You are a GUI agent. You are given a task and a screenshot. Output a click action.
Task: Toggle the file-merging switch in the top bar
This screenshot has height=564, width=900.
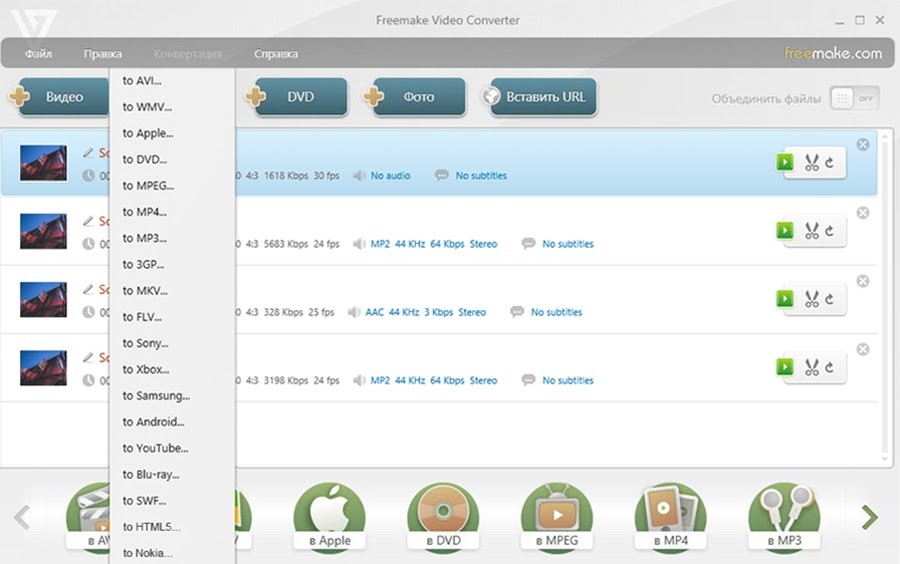point(855,99)
